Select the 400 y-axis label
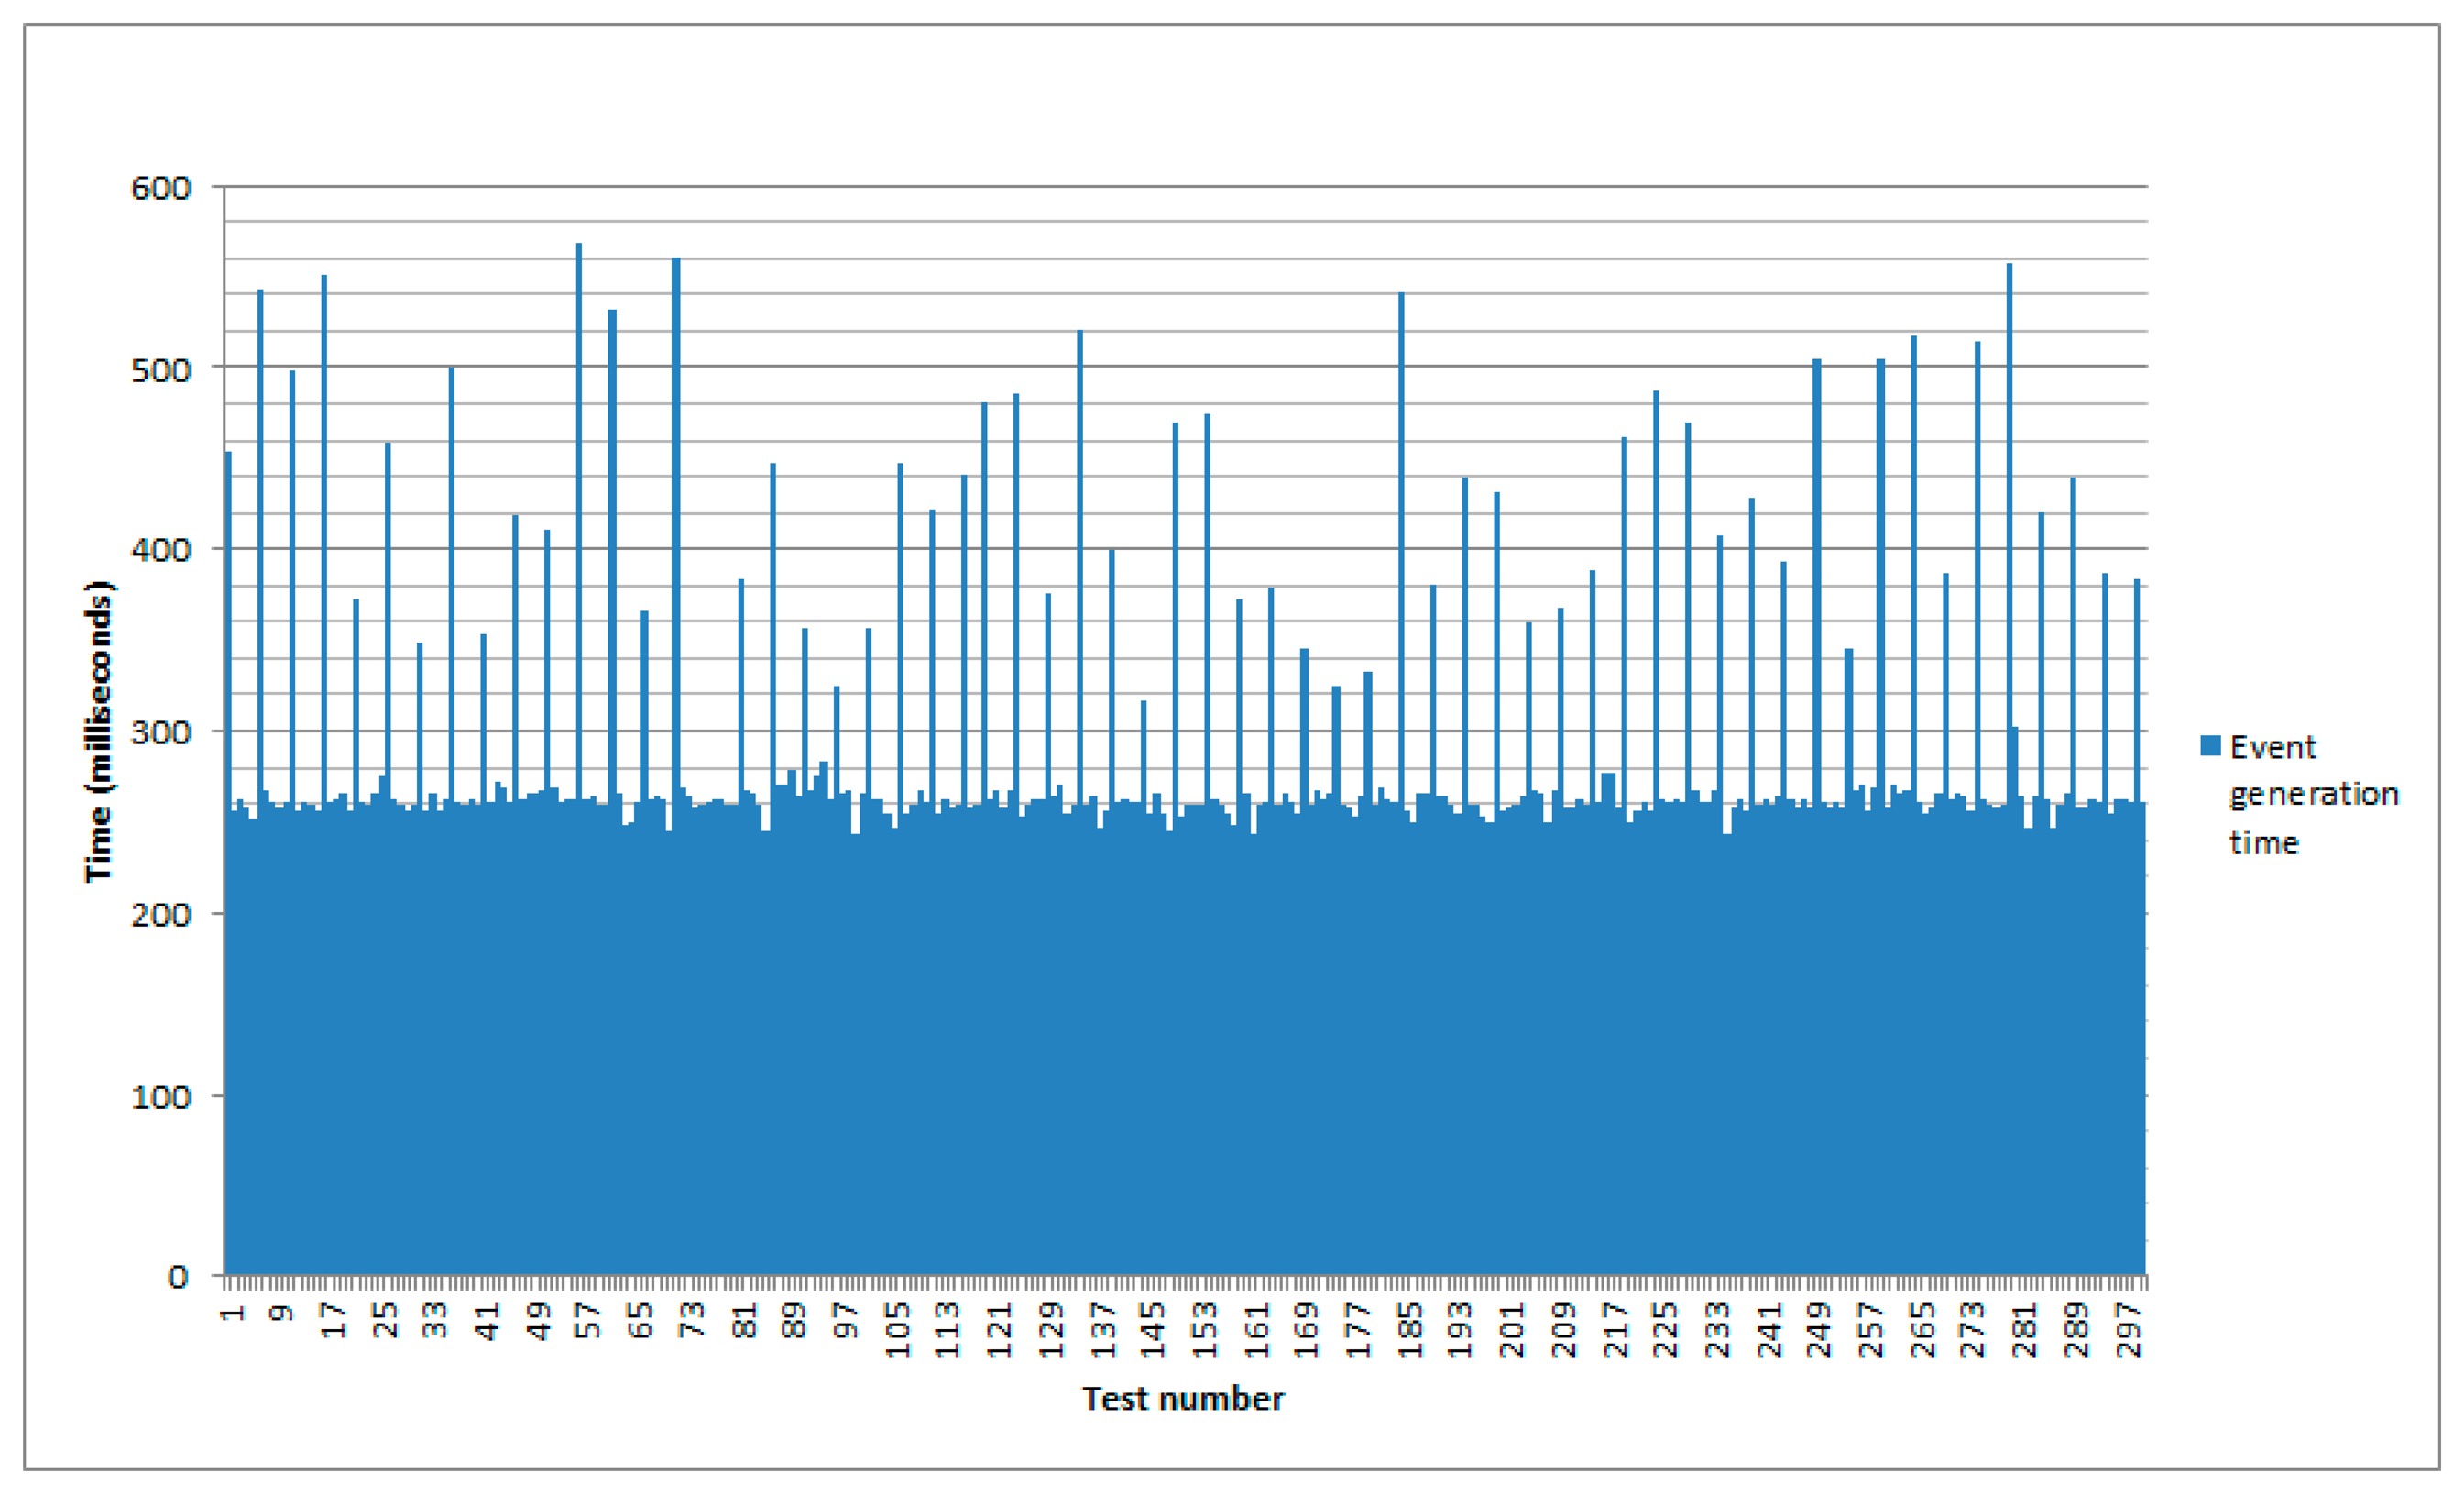This screenshot has height=1494, width=2464. click(160, 550)
